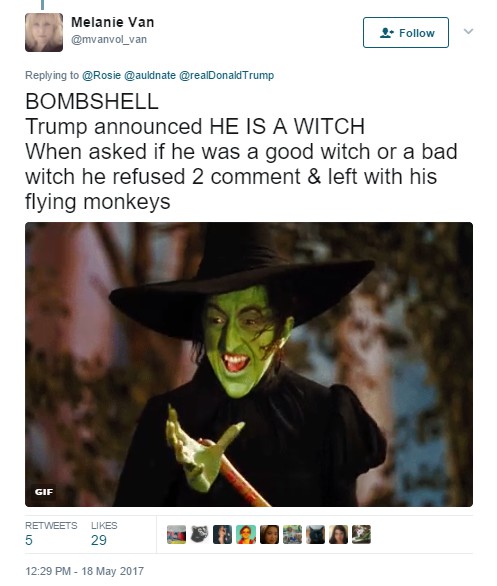497x586 pixels.
Task: Open the black cat liker avatar
Action: click(315, 534)
